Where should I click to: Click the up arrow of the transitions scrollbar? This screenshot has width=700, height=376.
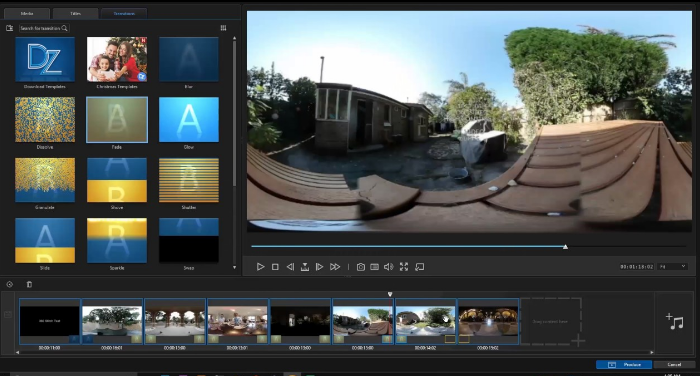(234, 38)
